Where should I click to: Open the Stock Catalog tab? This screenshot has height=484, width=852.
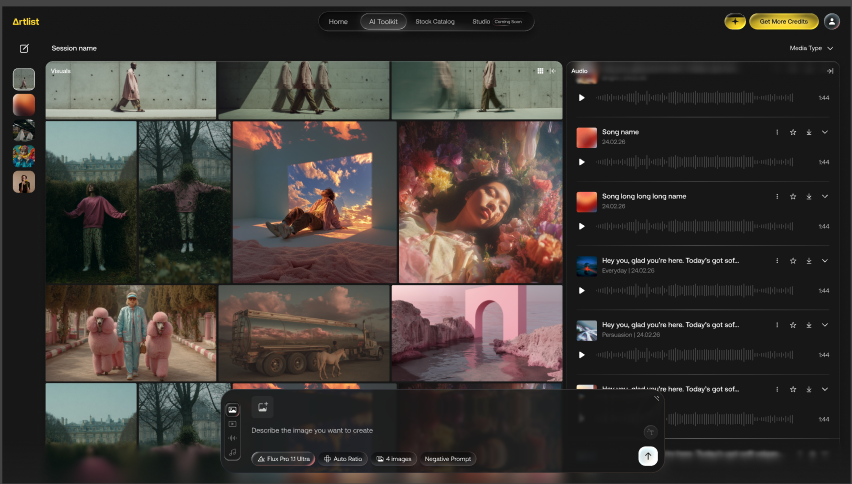click(435, 21)
